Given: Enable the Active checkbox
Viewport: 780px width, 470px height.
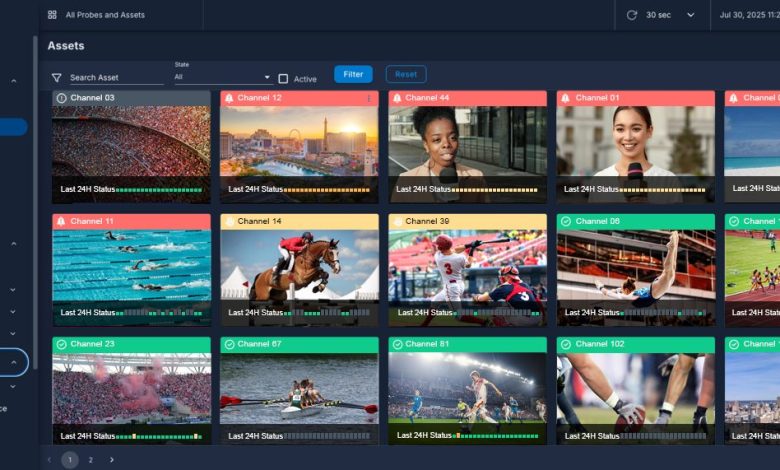Looking at the screenshot, I should (283, 79).
